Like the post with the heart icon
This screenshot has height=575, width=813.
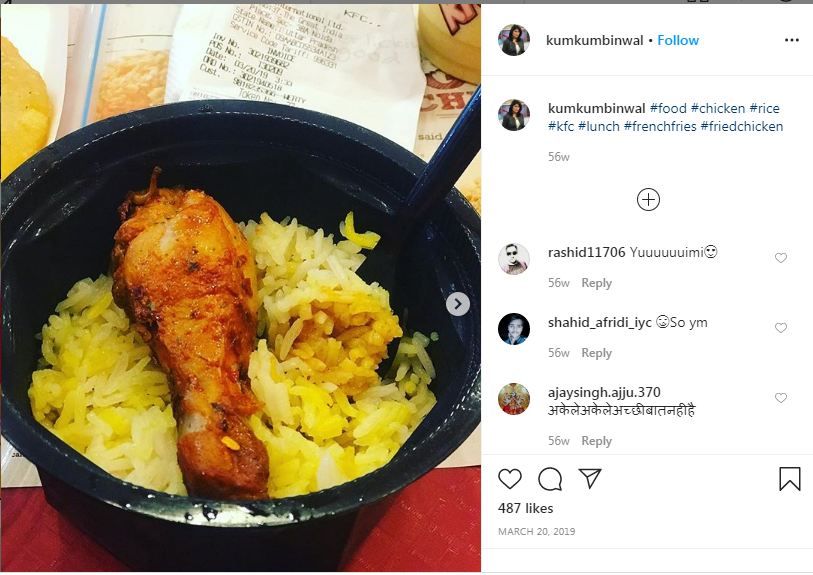[510, 479]
